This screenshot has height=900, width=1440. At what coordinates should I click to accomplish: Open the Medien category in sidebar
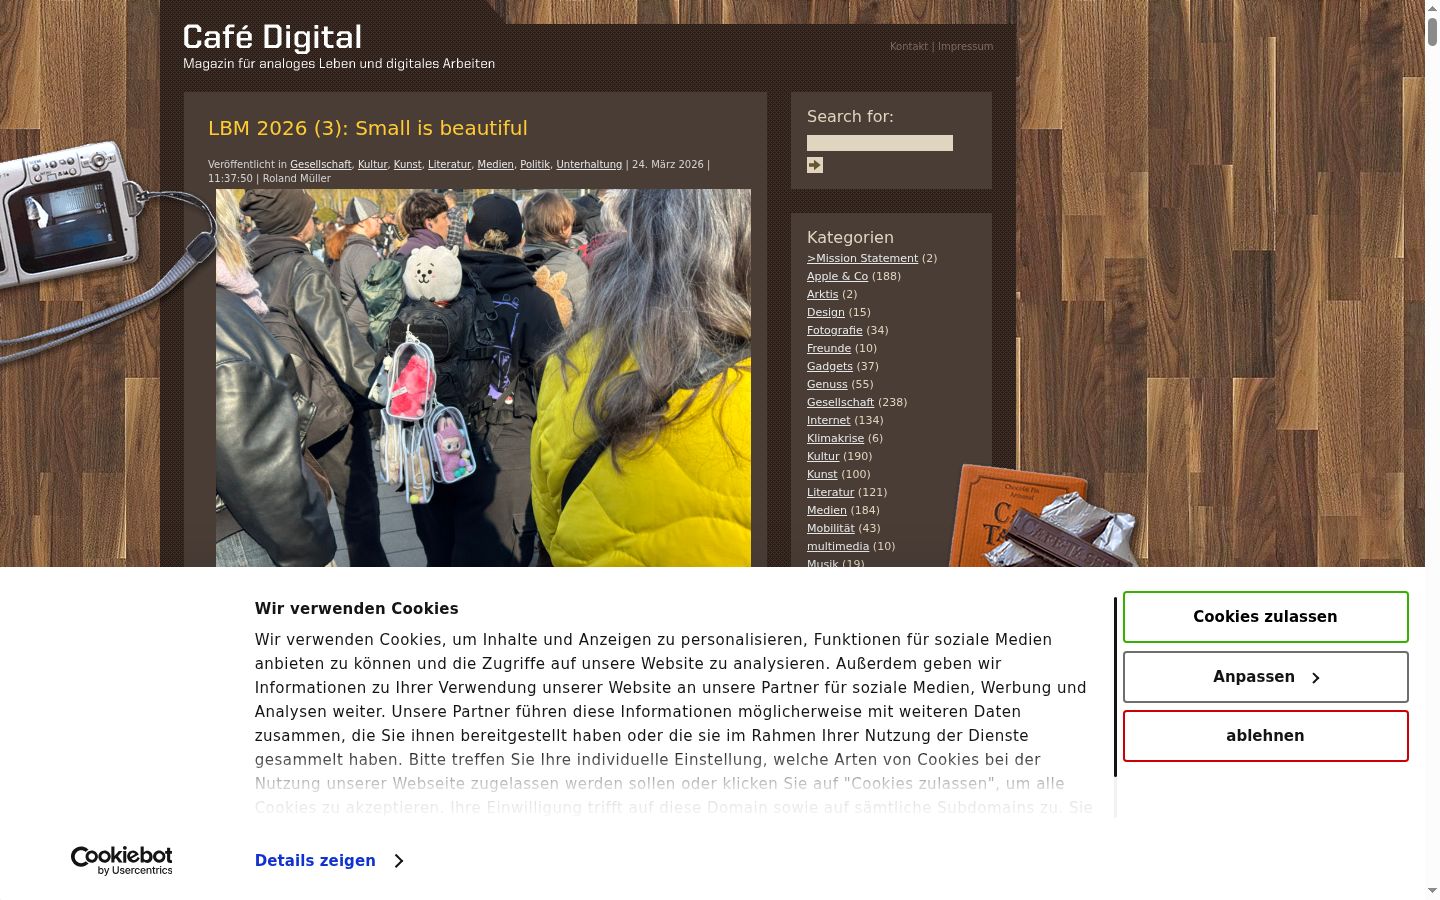826,510
